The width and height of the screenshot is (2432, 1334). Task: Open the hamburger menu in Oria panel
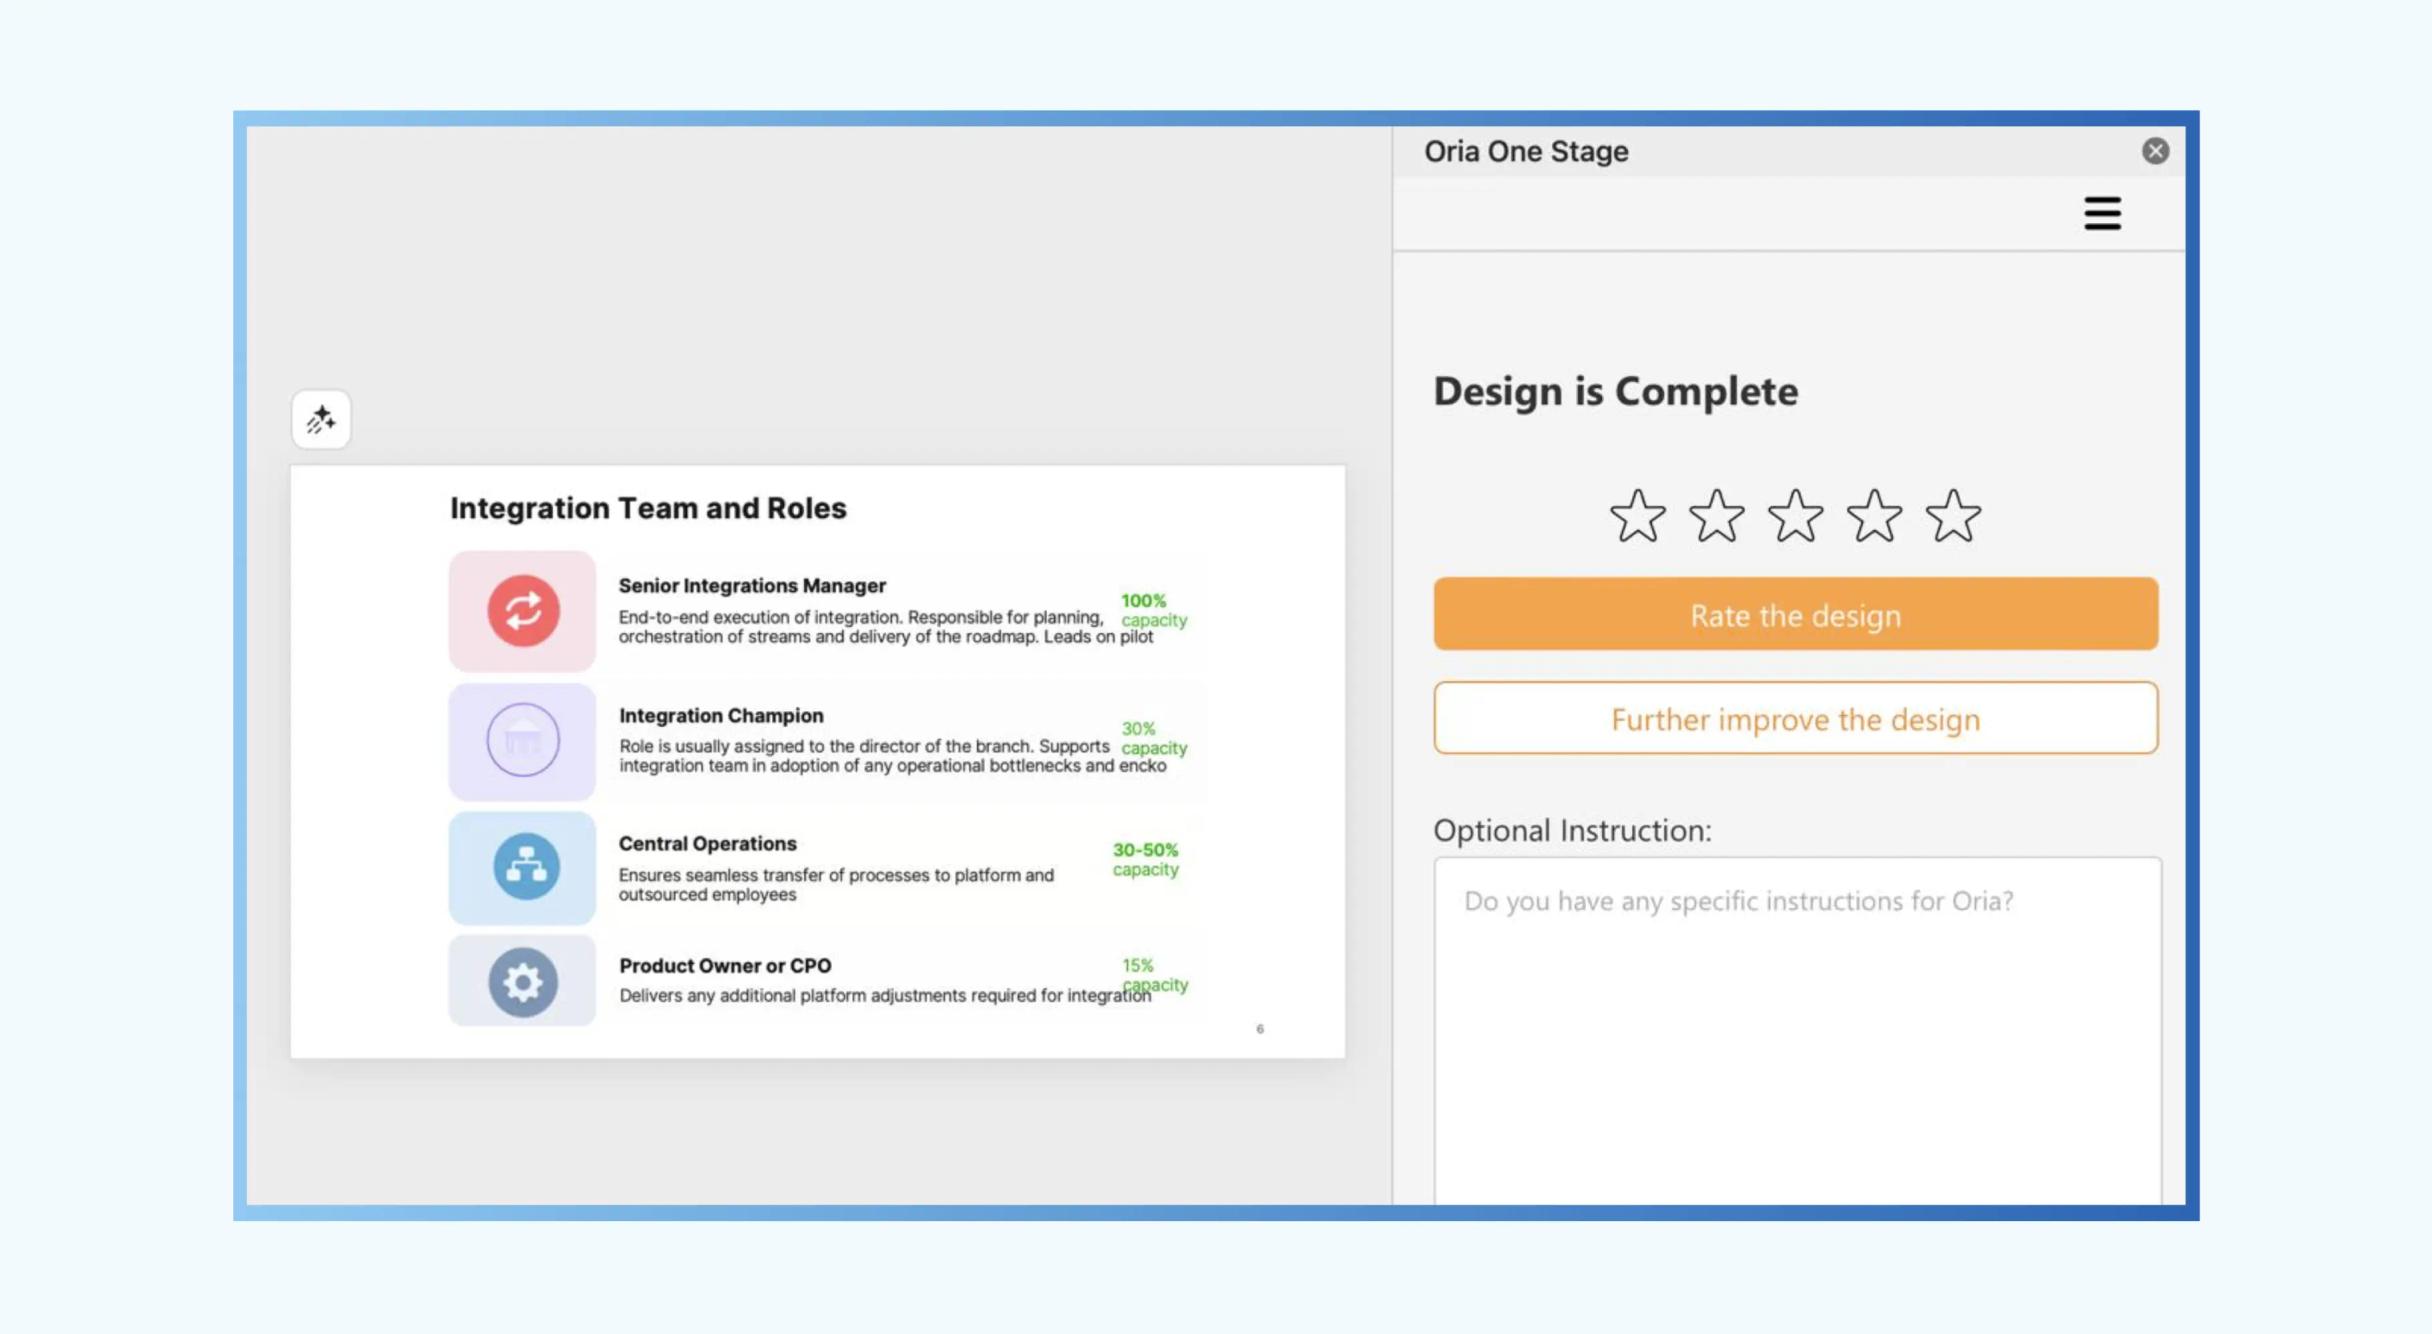[2102, 213]
